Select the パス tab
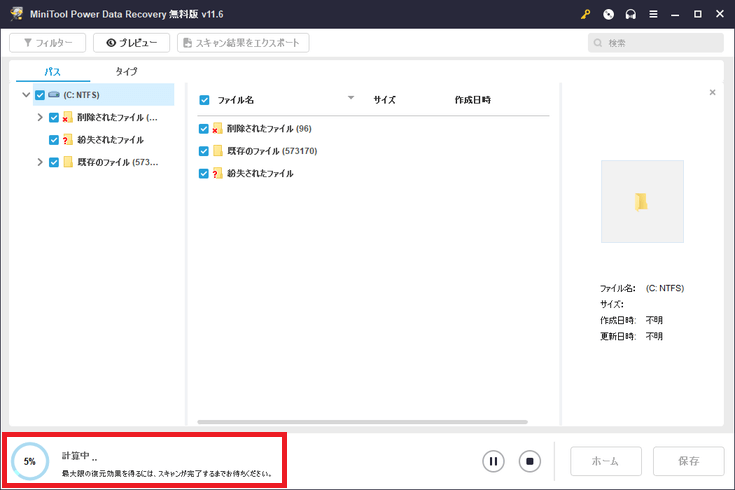 (x=52, y=72)
